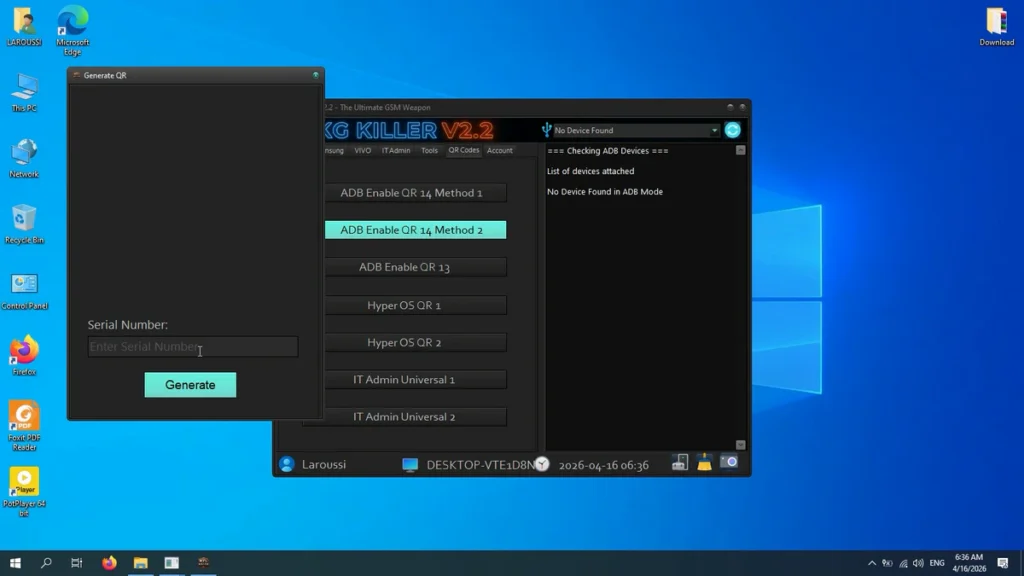
Task: Click the log panel scroll-down arrow
Action: [x=740, y=445]
